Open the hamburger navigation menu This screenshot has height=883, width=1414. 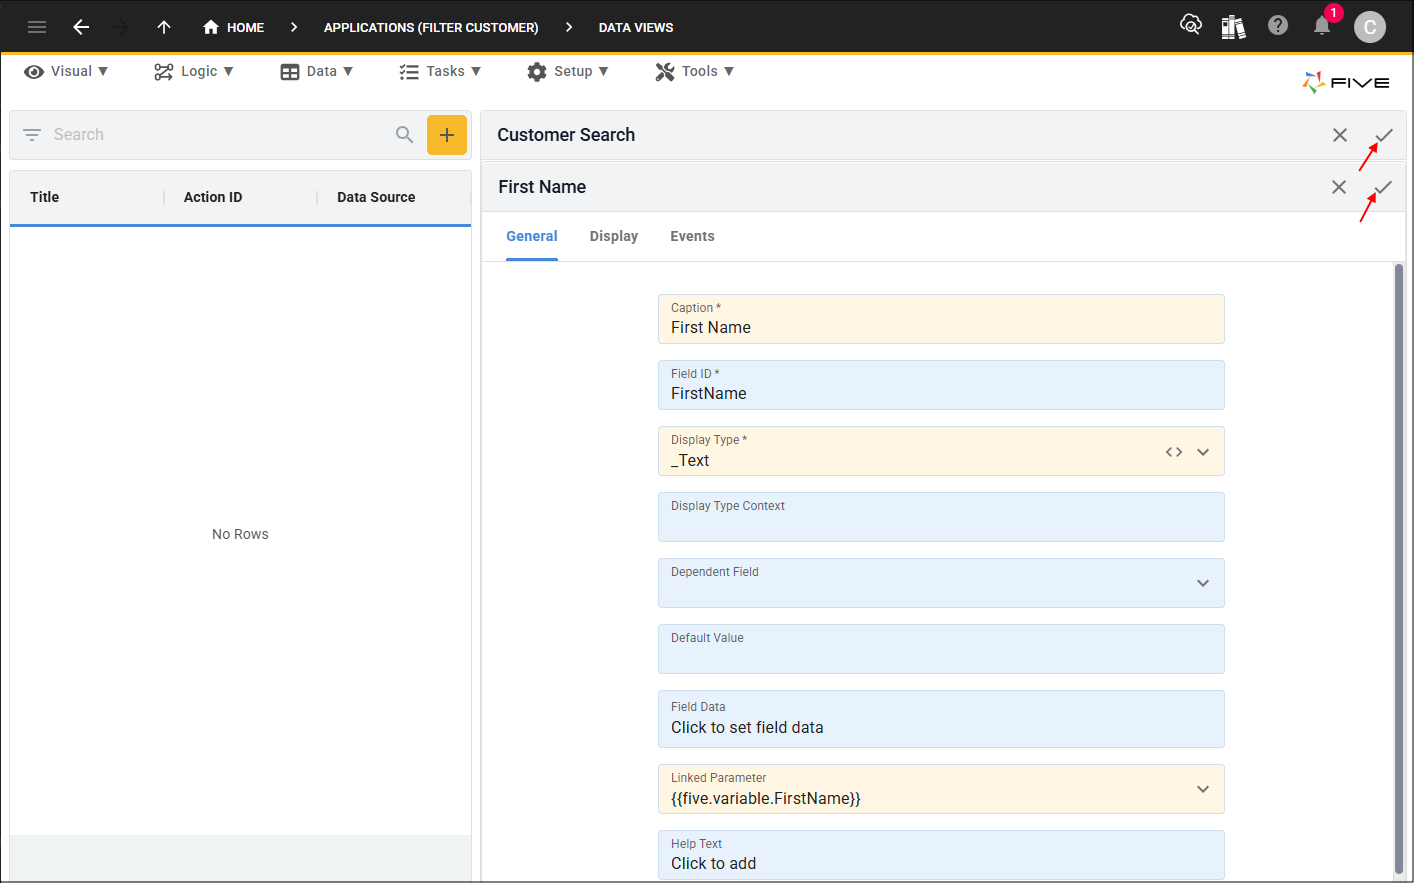point(37,27)
